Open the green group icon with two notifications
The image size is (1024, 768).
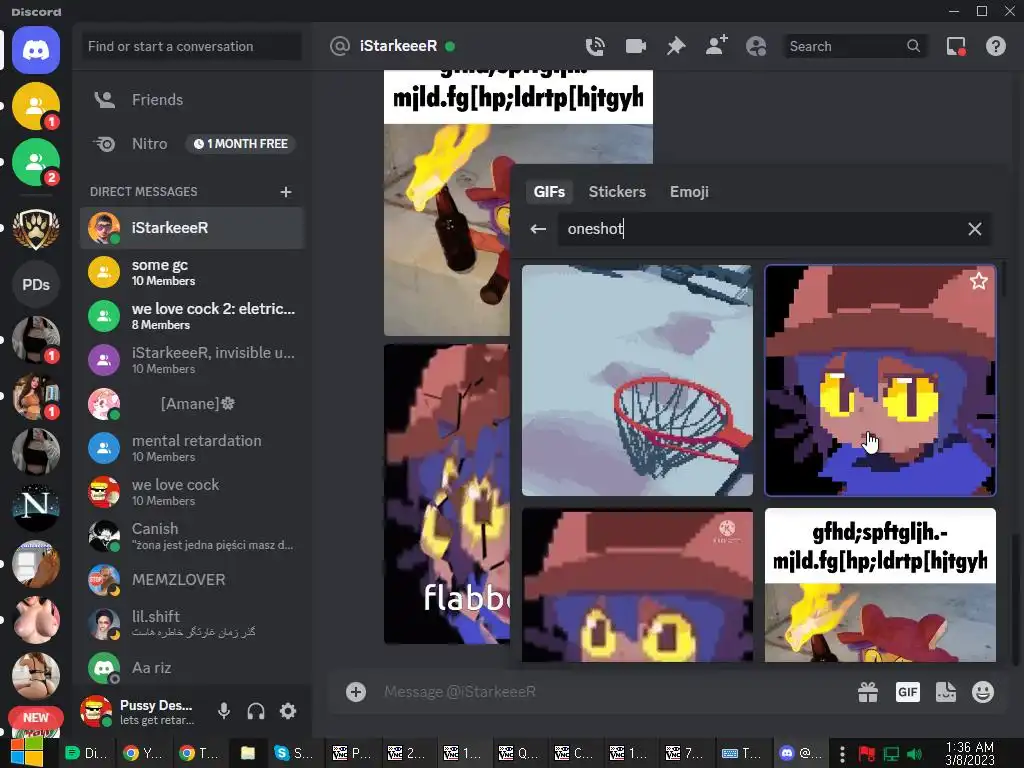coord(36,162)
